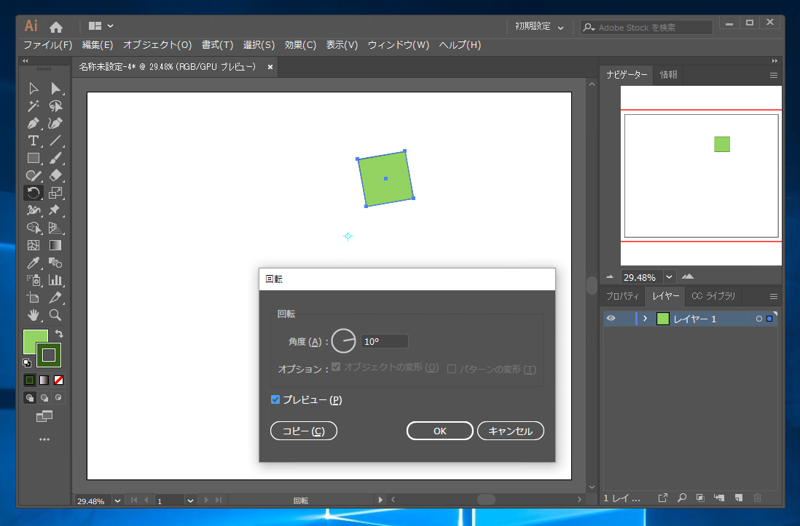
Task: Open the オブジェクト(O) menu
Action: coord(156,45)
